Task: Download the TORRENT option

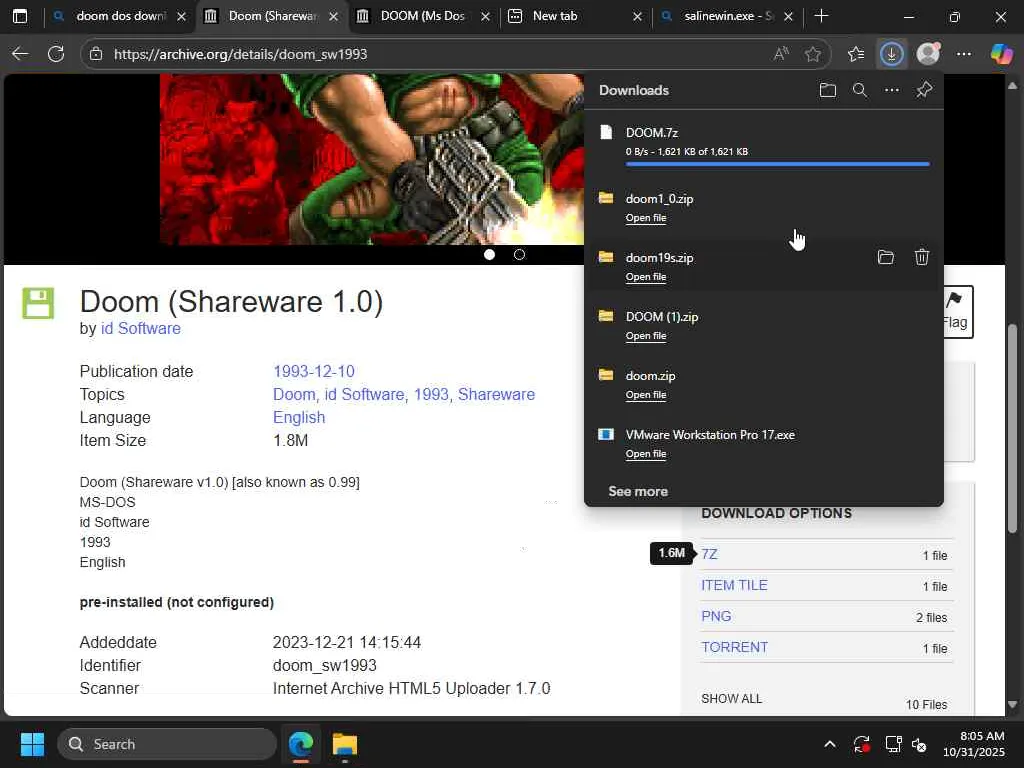Action: click(x=735, y=647)
